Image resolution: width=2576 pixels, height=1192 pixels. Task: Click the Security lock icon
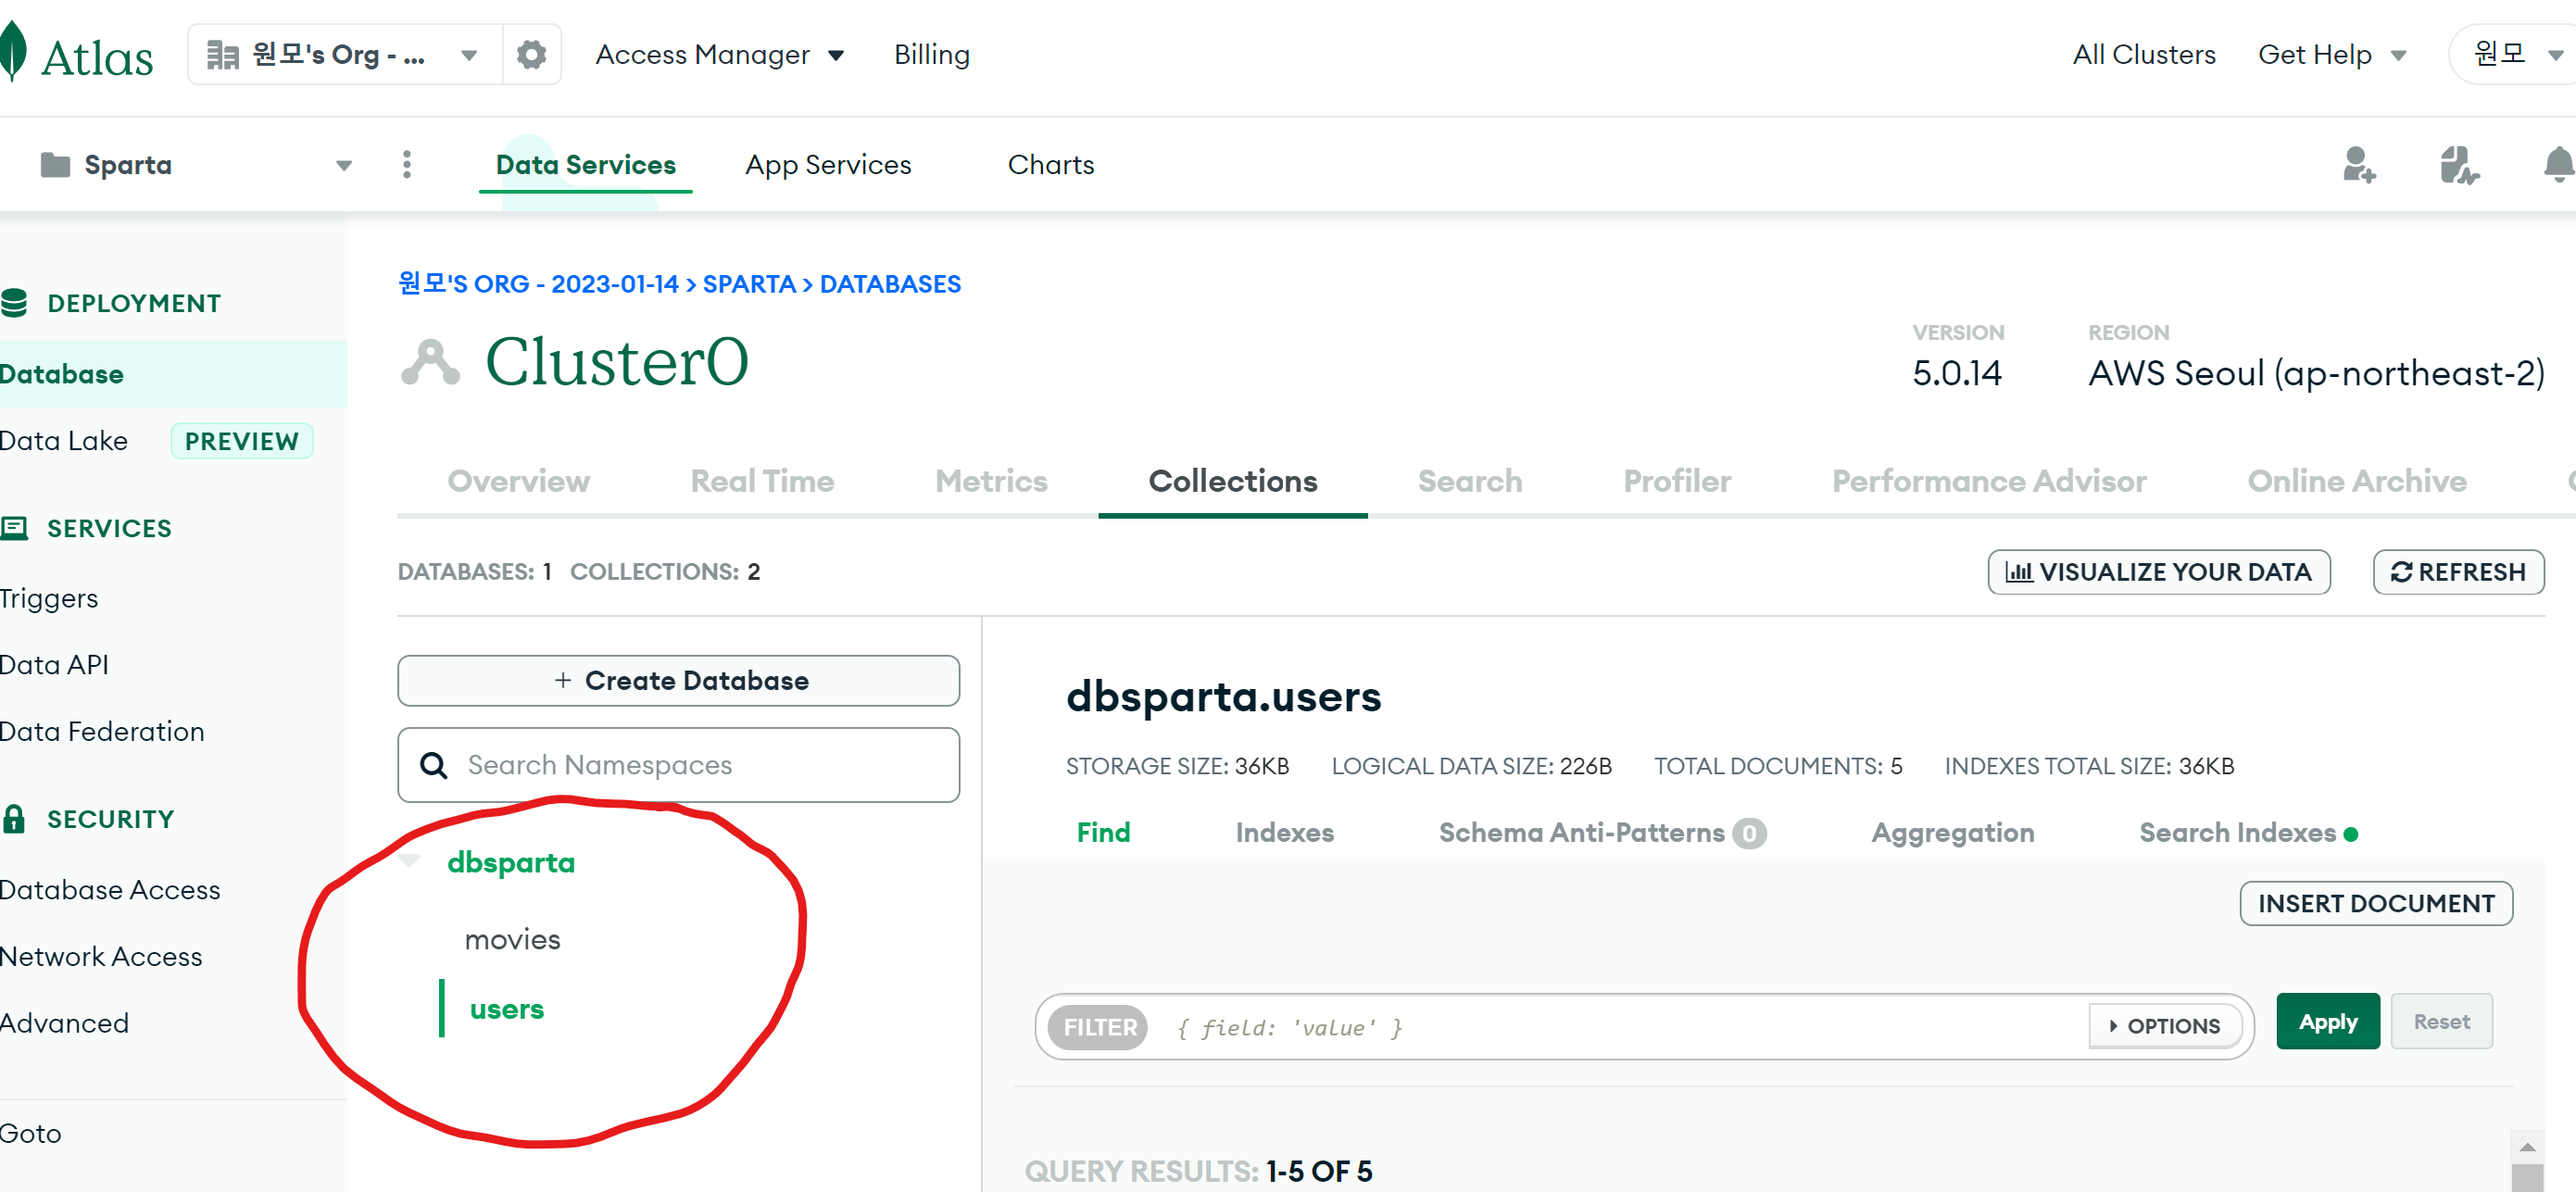click(x=13, y=819)
